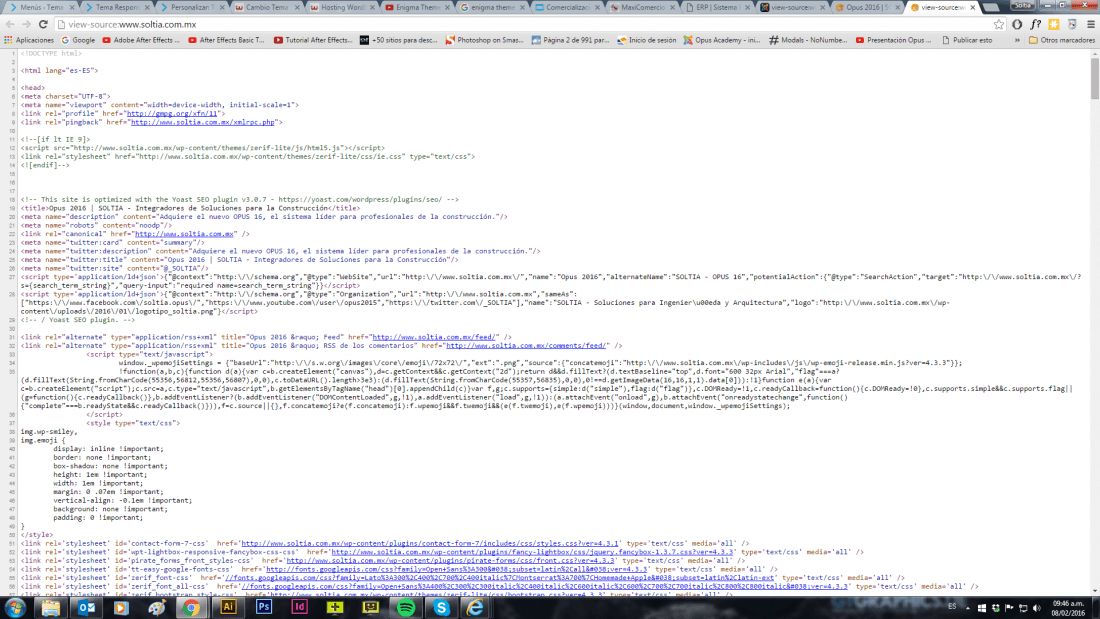Viewport: 1100px width, 619px height.
Task: Click the paint palette taskbar icon
Action: click(x=156, y=607)
